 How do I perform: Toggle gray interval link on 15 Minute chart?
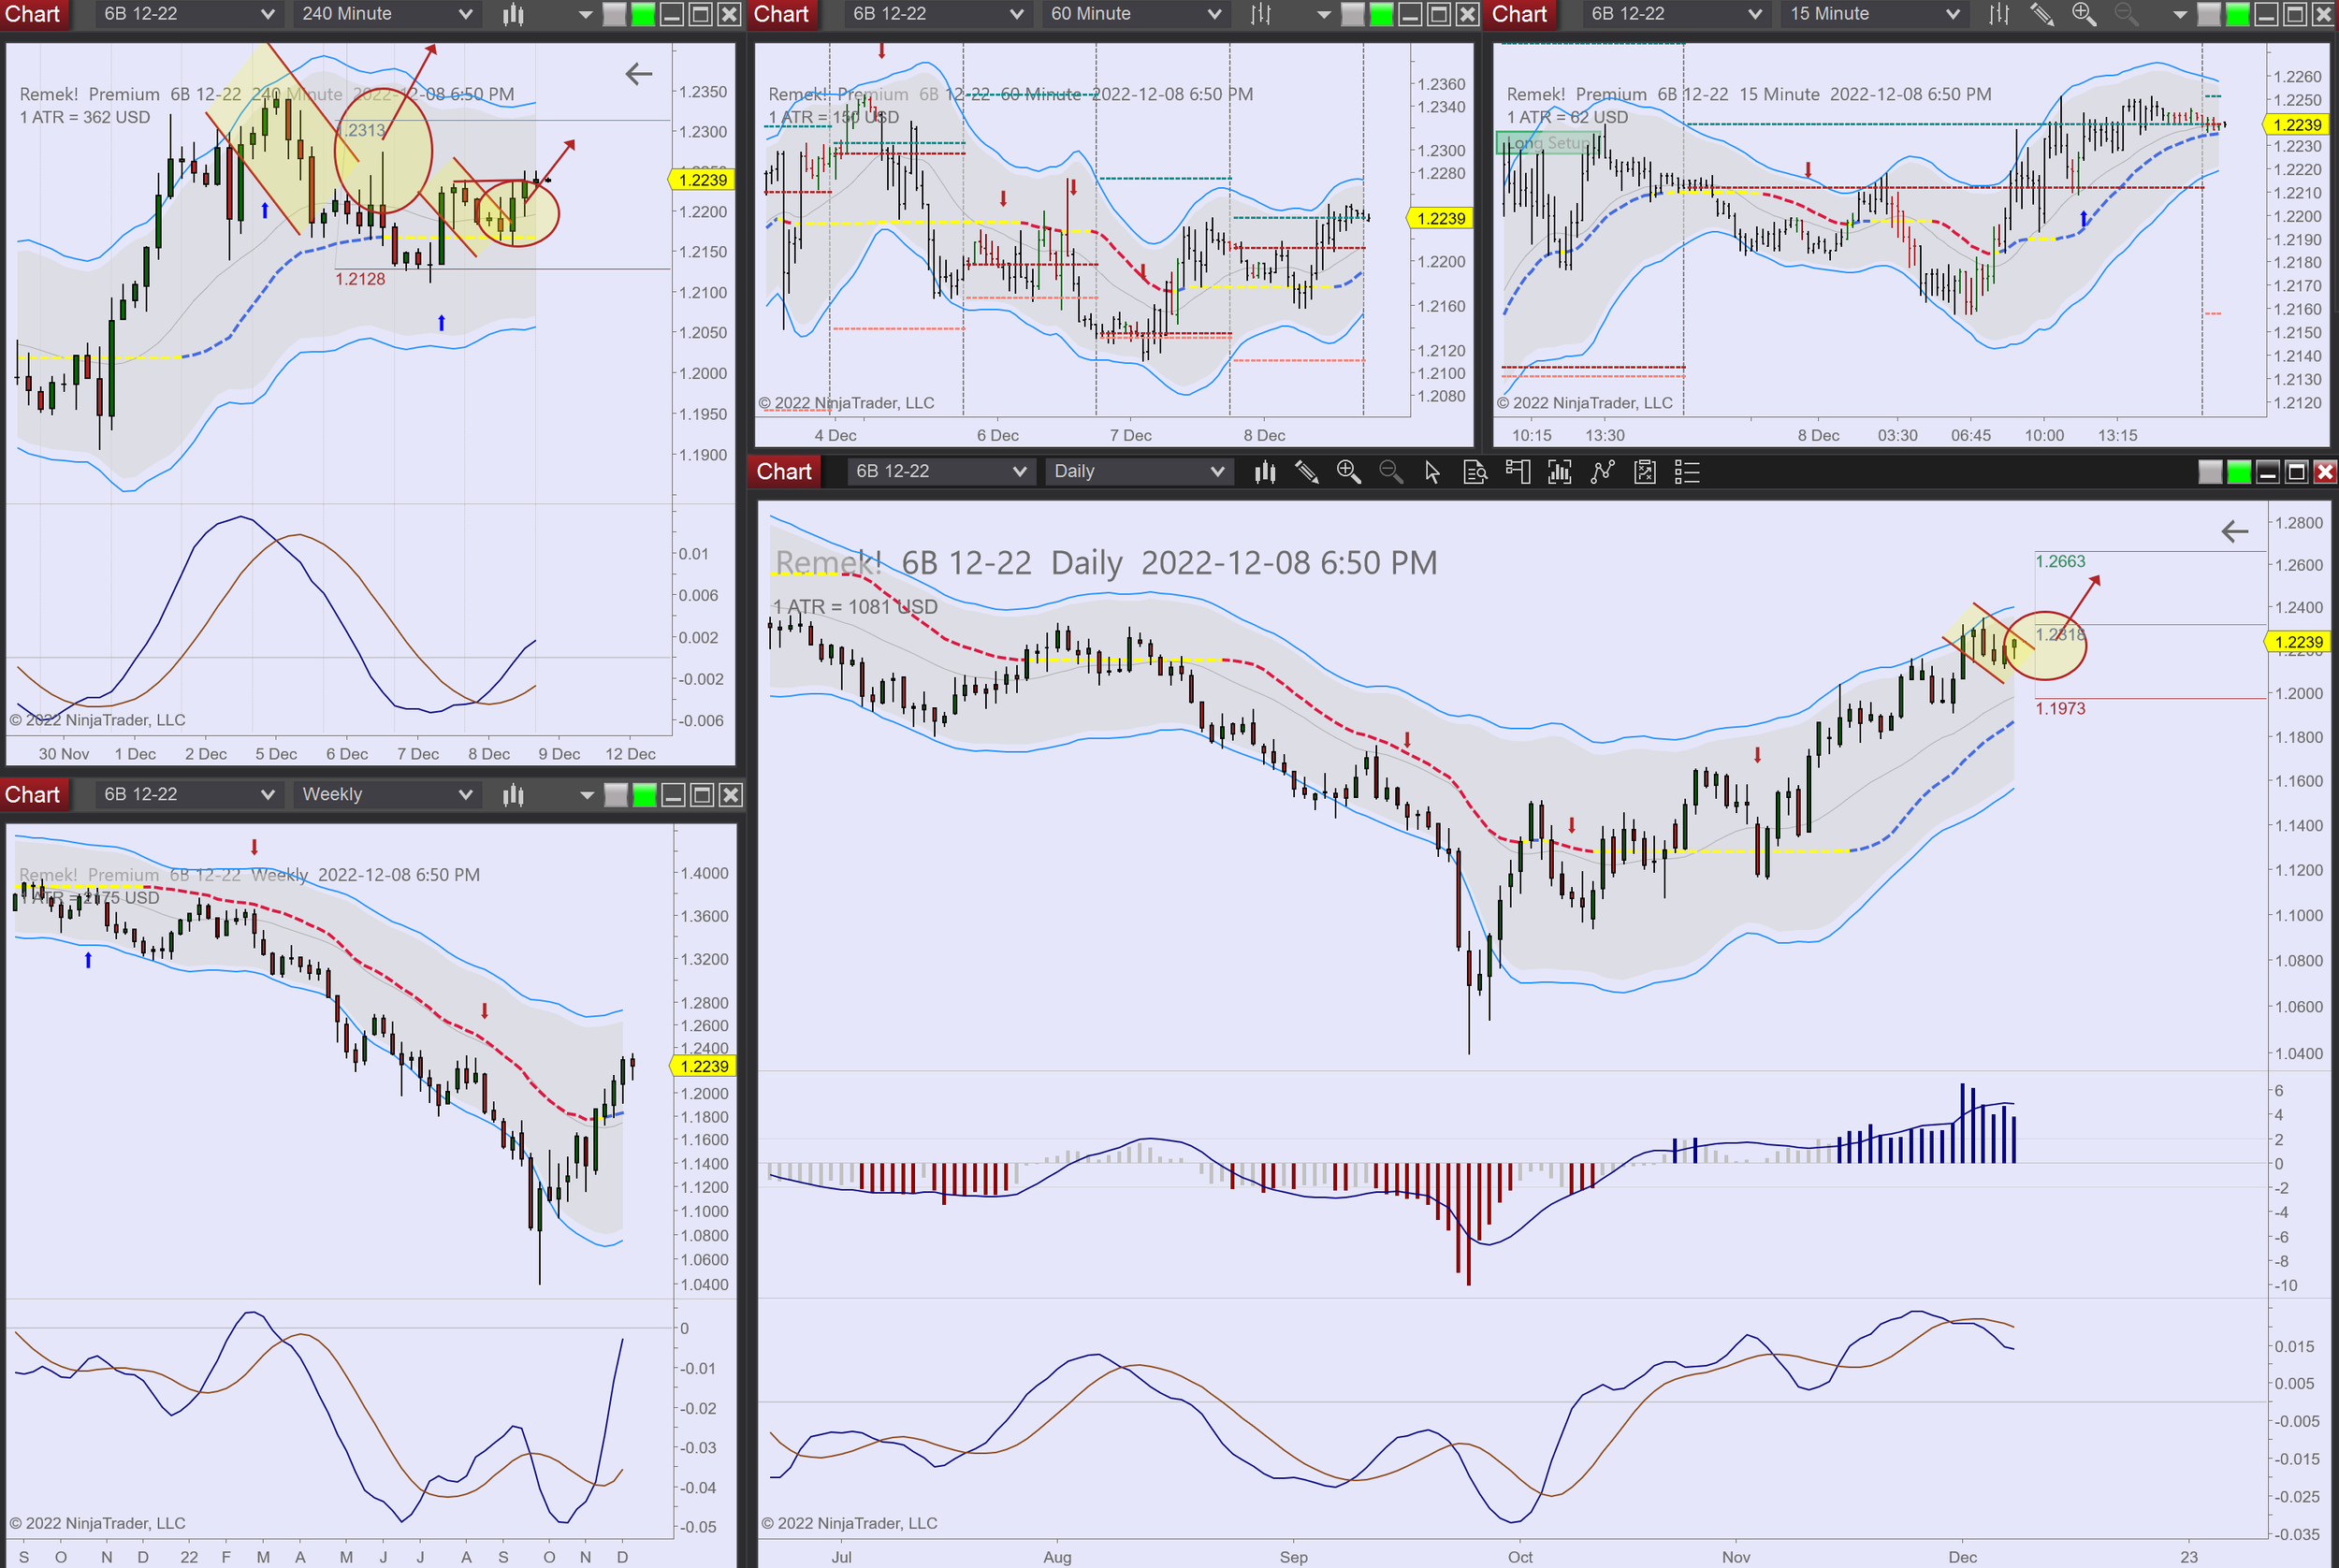coord(2208,14)
